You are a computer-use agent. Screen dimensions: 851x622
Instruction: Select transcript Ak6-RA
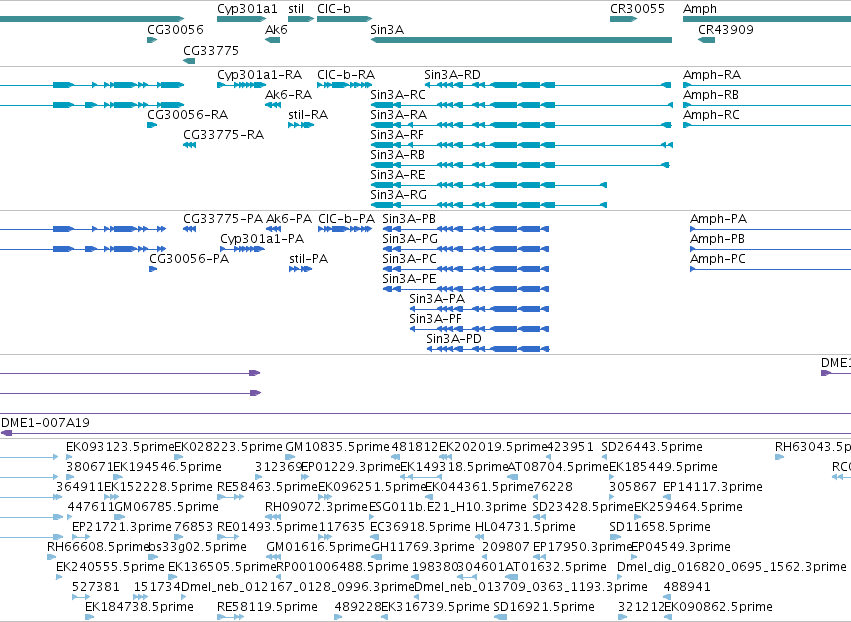(272, 105)
